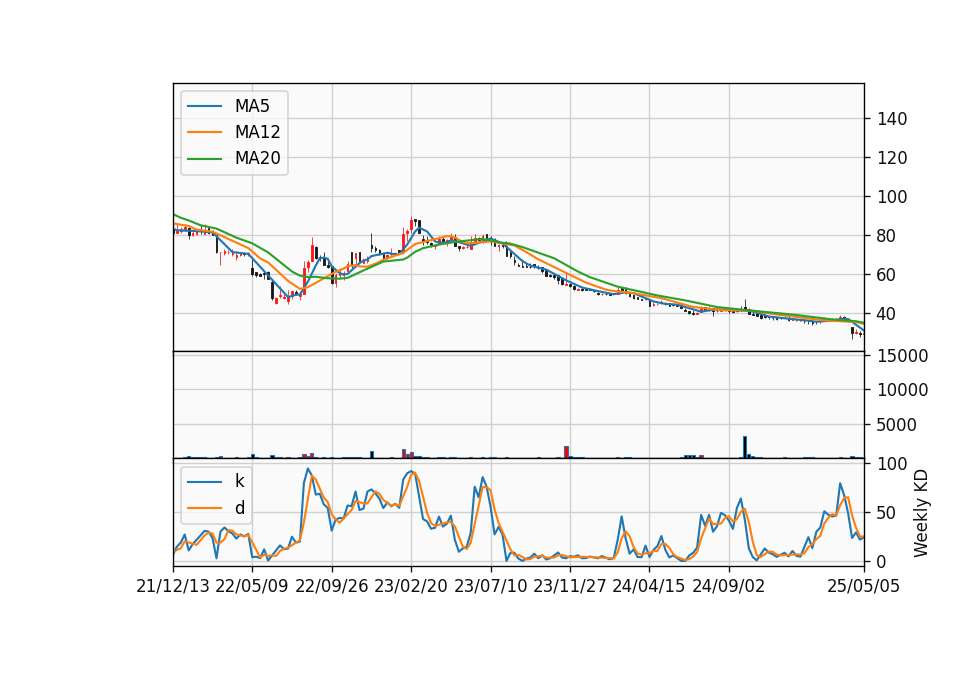Viewport: 960px width, 690px height.
Task: Click the 23/11/27 date label
Action: point(570,586)
